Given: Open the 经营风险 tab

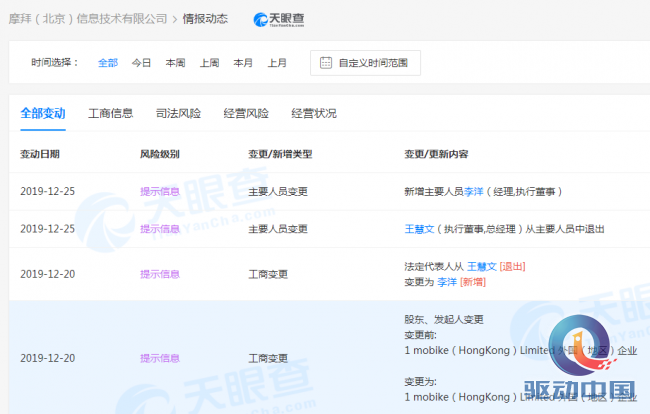Looking at the screenshot, I should 246,113.
